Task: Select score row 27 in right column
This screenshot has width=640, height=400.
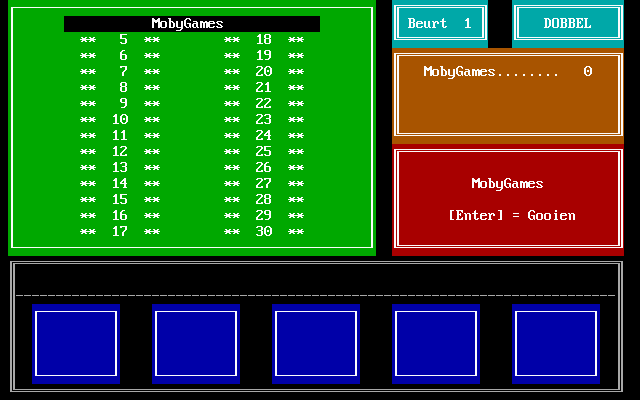Action: pyautogui.click(x=264, y=184)
